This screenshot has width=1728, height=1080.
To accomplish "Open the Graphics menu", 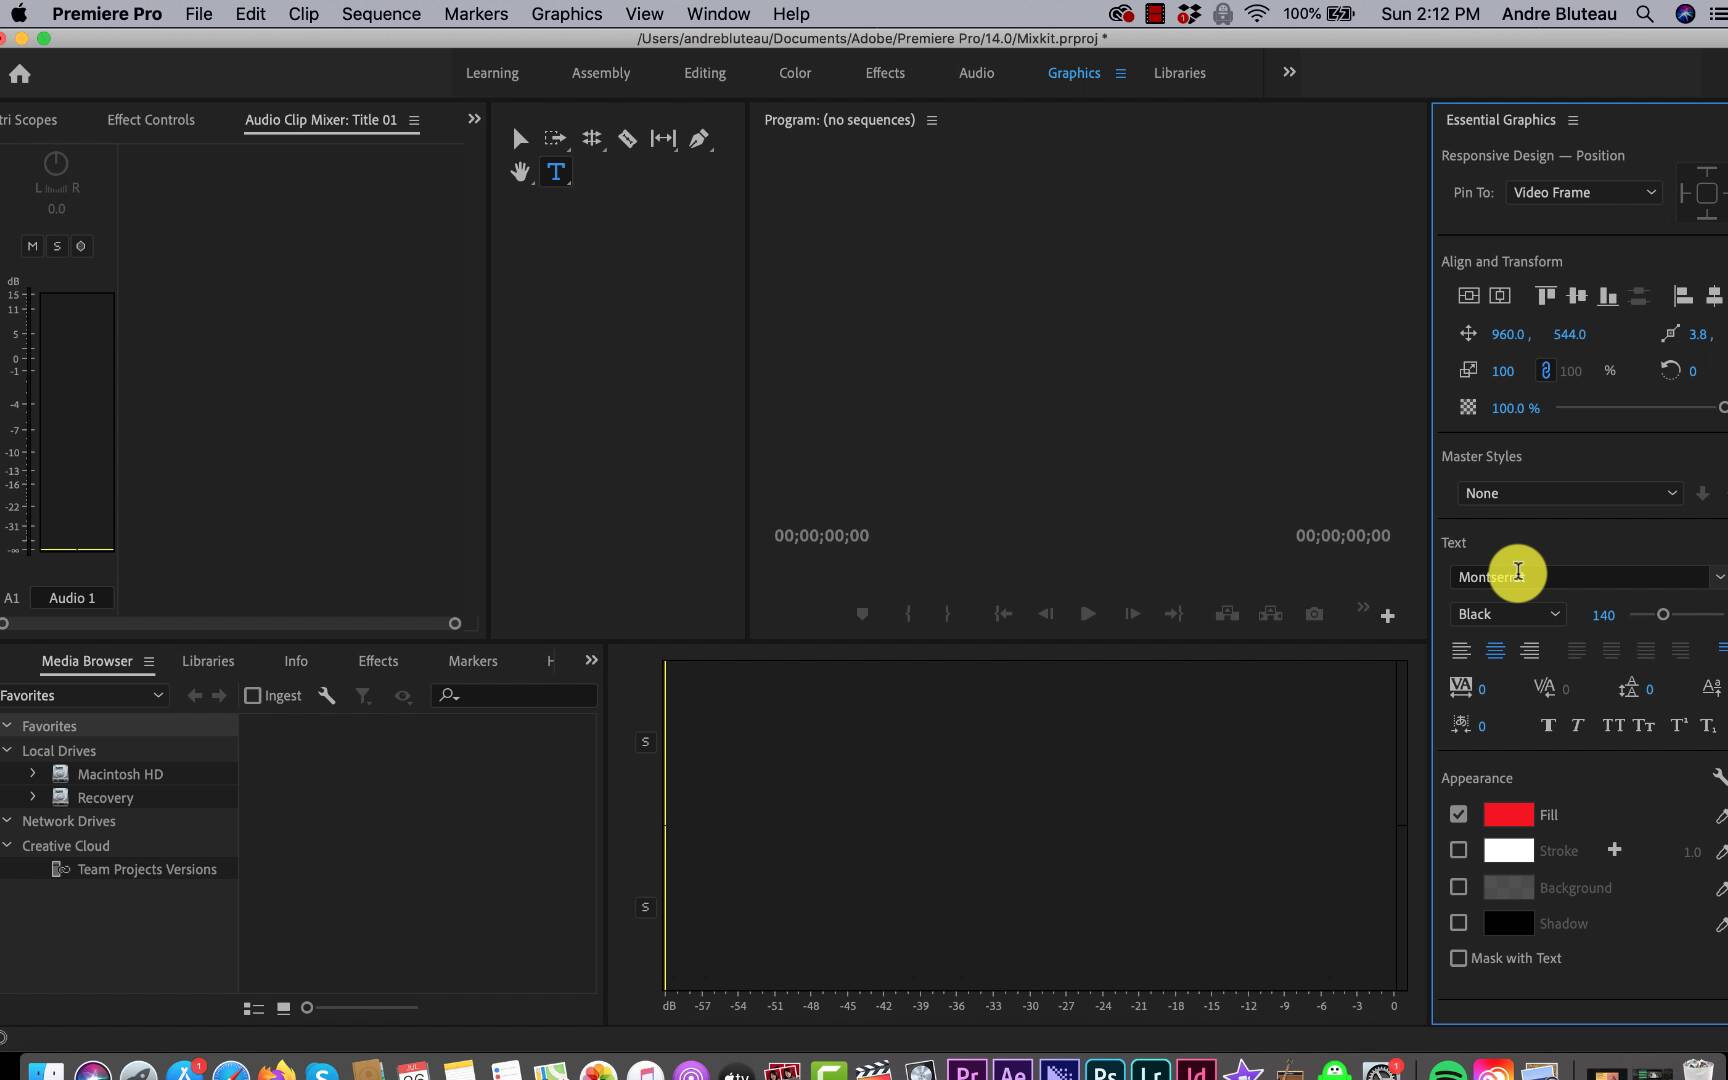I will tap(567, 14).
